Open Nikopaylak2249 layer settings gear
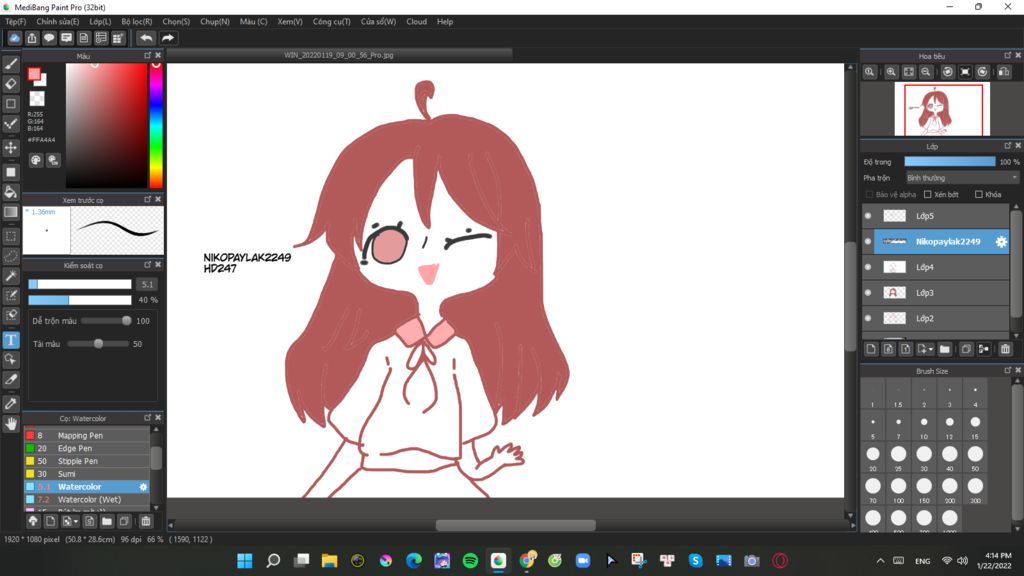 pyautogui.click(x=1000, y=242)
